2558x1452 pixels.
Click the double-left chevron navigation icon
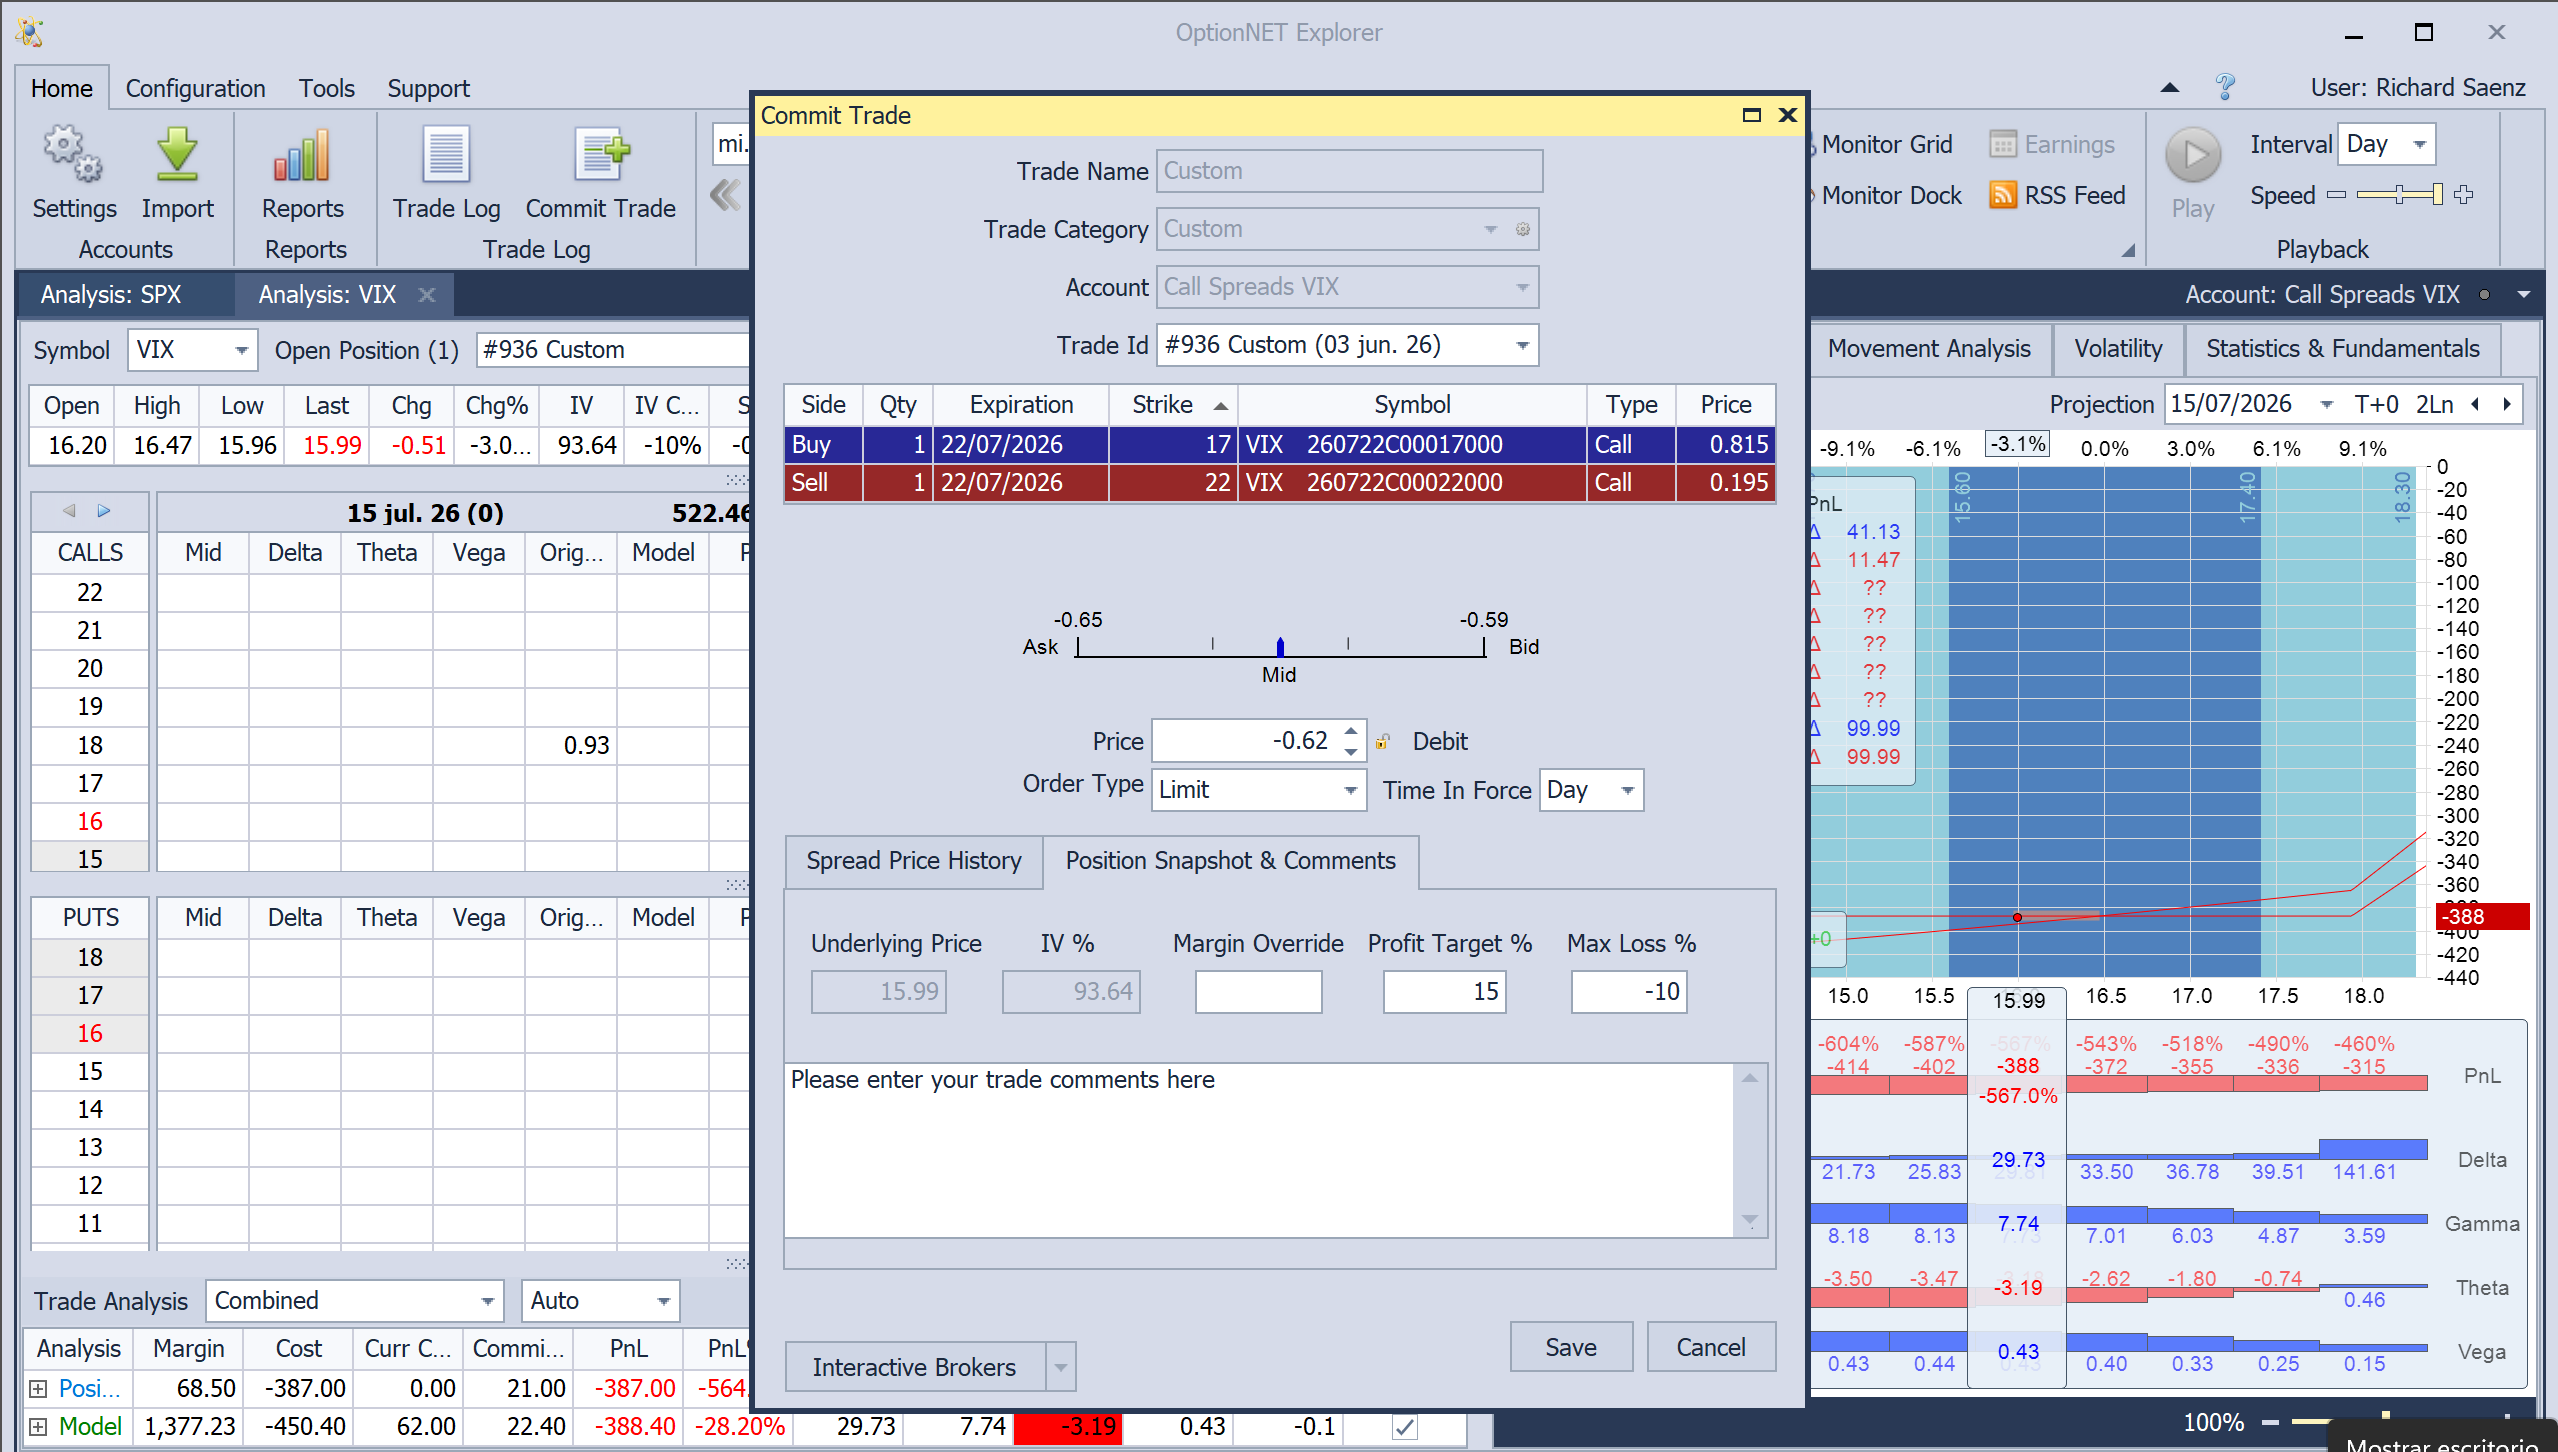tap(726, 194)
